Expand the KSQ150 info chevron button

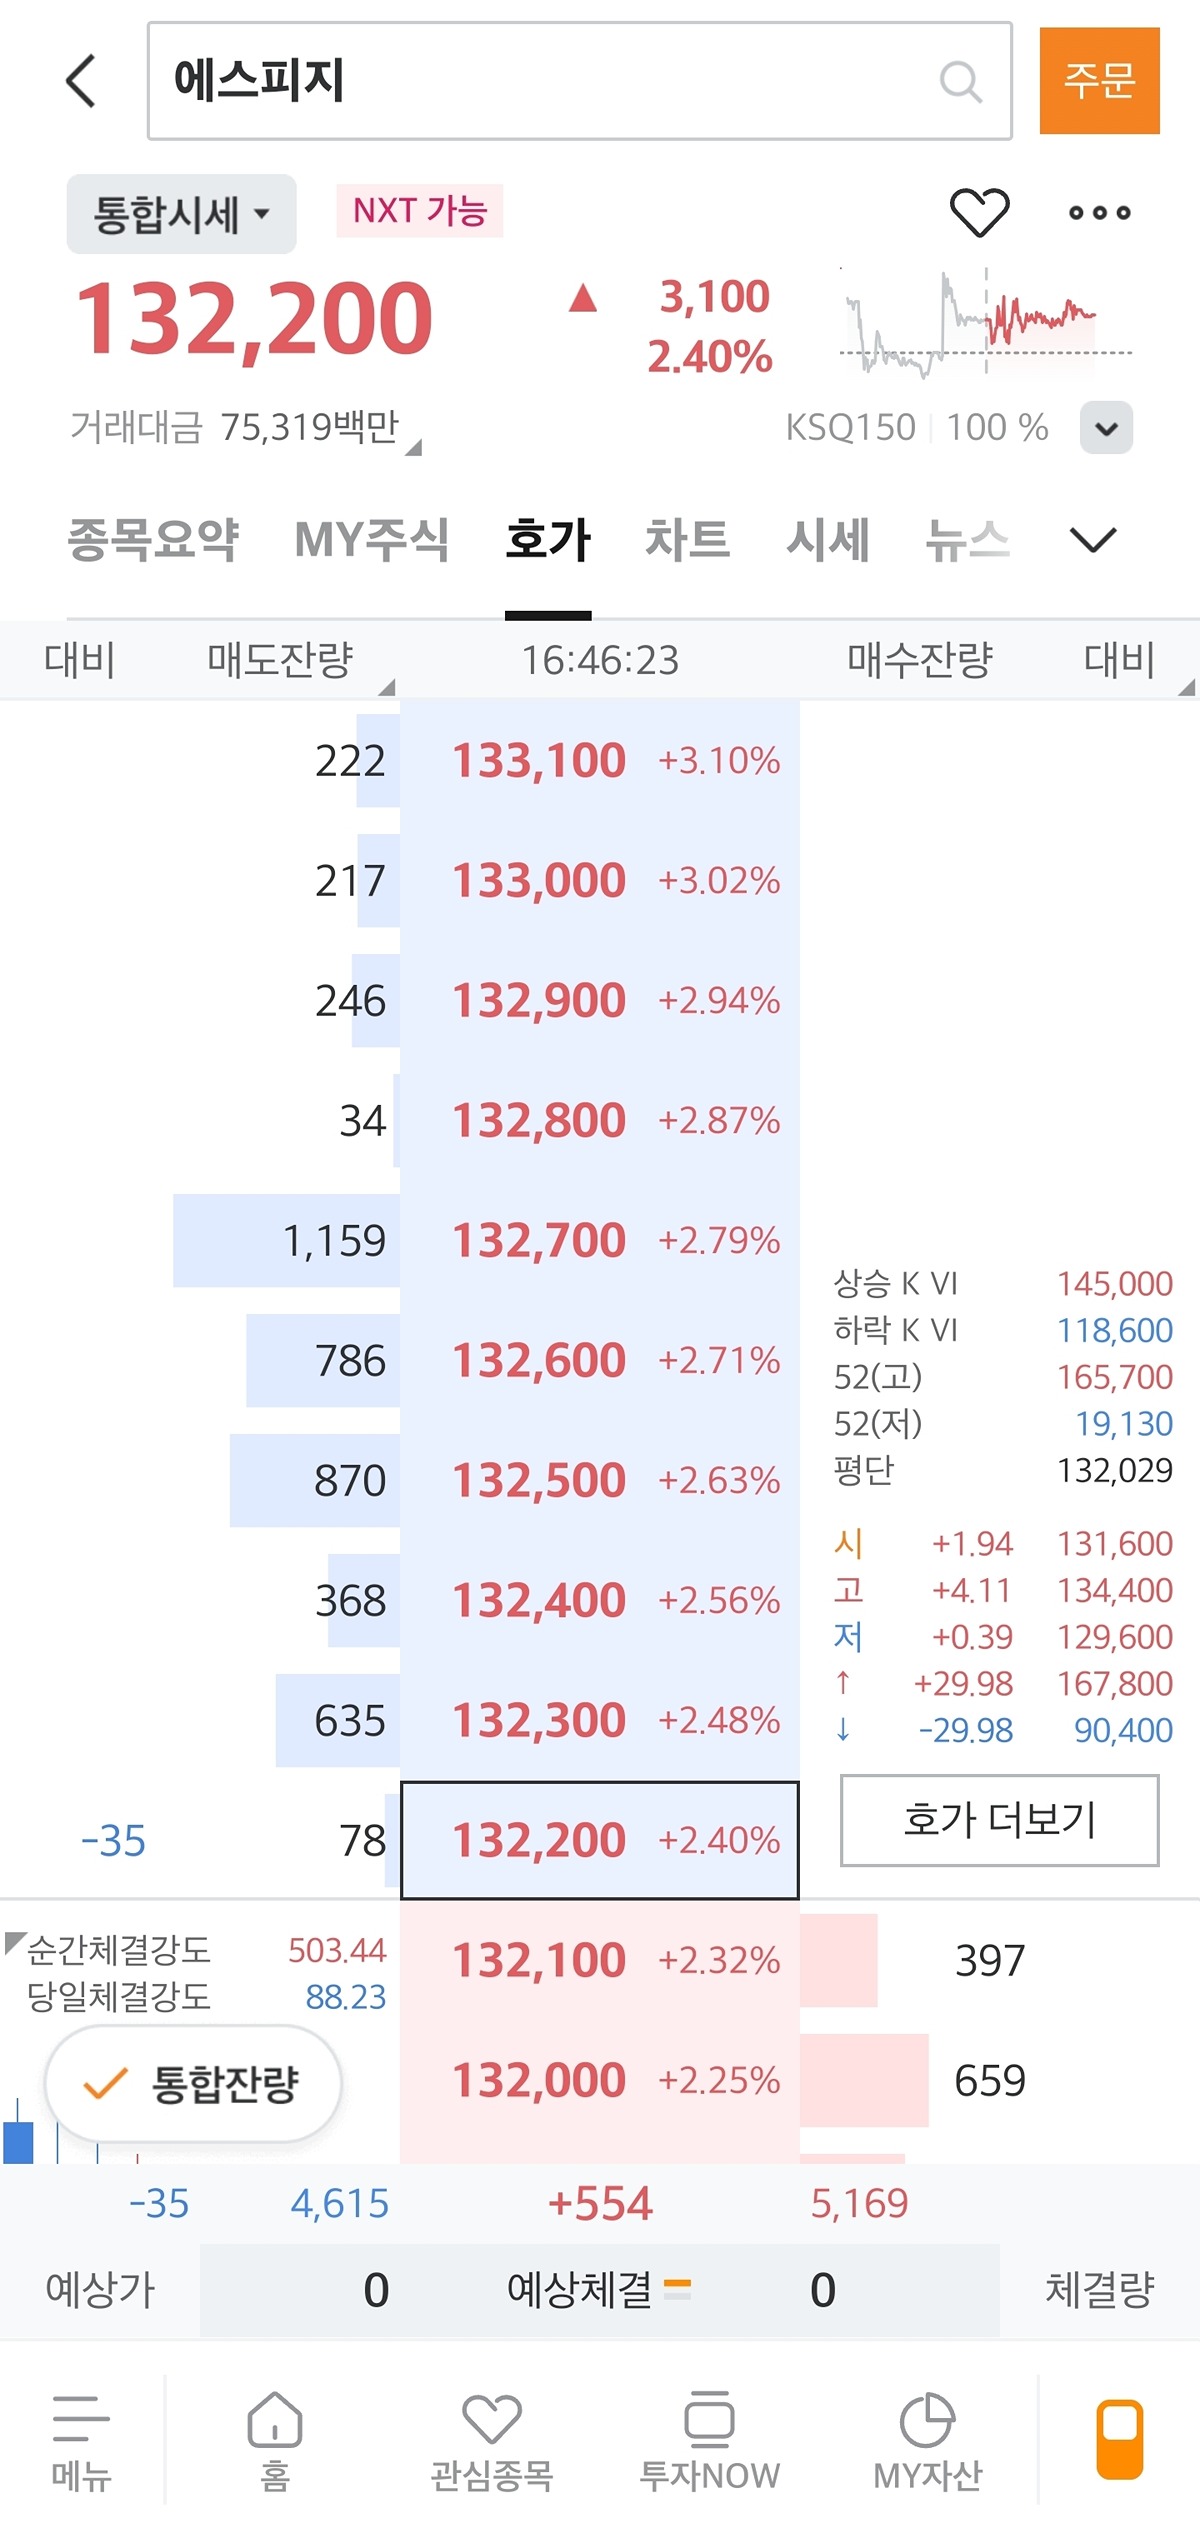(1106, 428)
